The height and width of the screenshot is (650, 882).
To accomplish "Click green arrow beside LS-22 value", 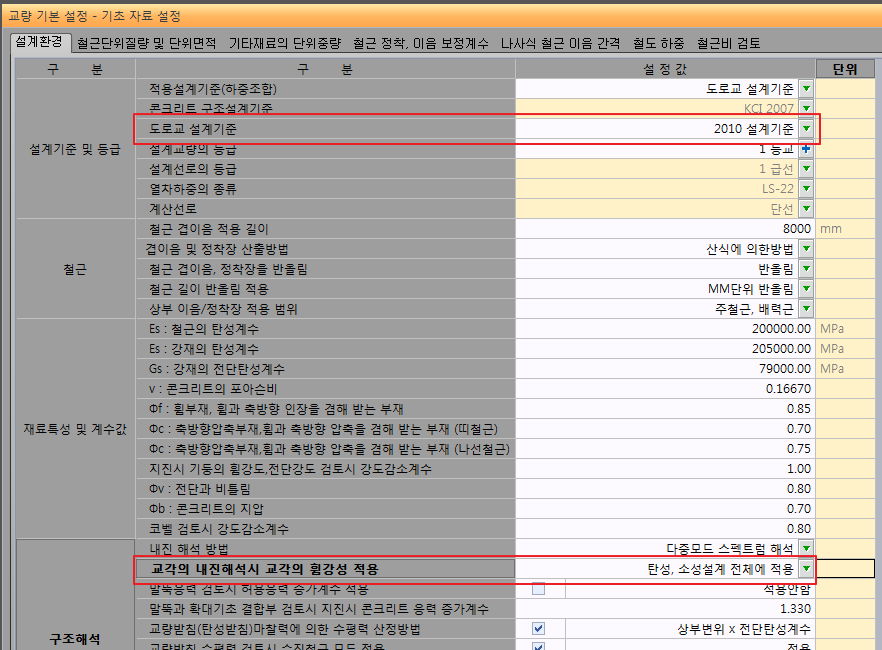I will tap(806, 188).
